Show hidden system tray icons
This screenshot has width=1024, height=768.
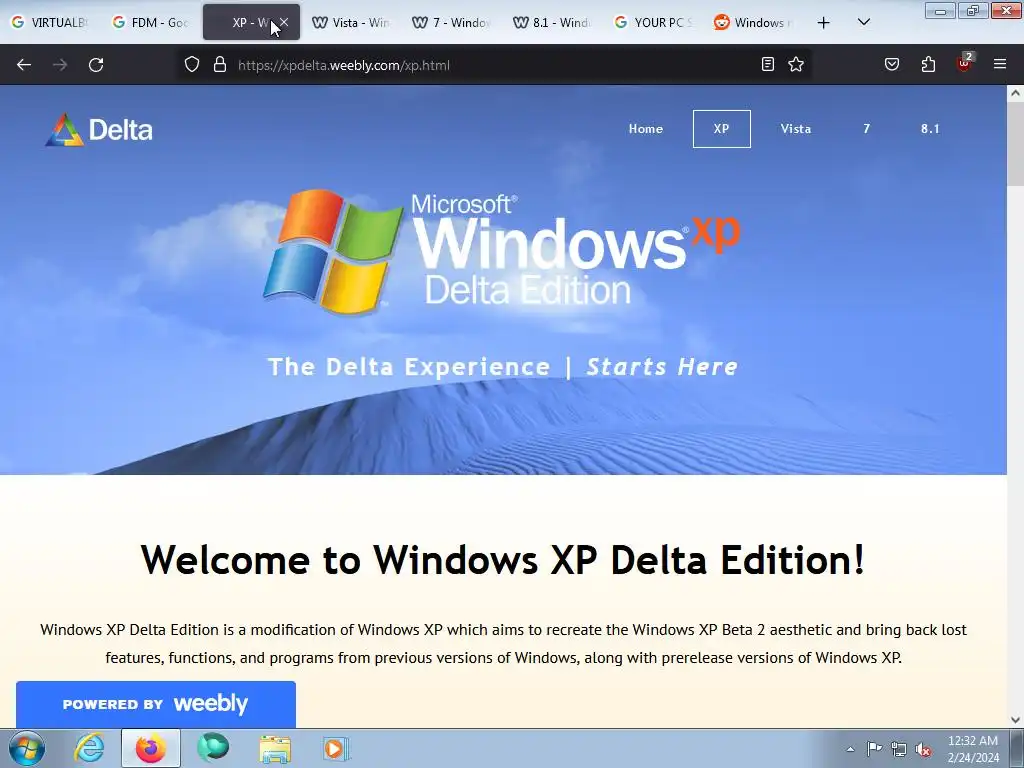[x=850, y=749]
